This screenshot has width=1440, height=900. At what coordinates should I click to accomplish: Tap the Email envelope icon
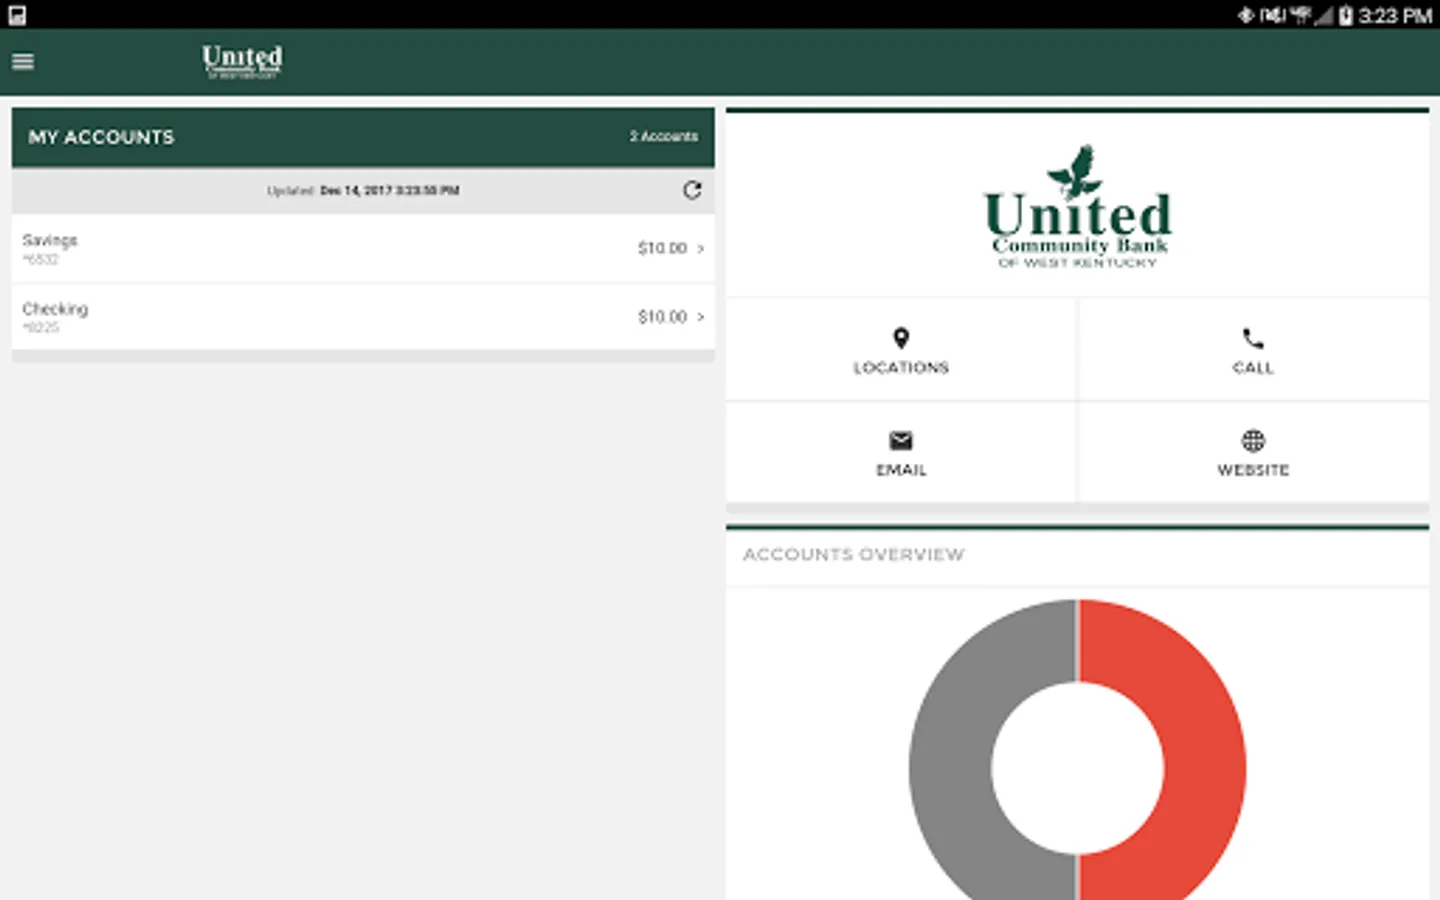coord(901,440)
